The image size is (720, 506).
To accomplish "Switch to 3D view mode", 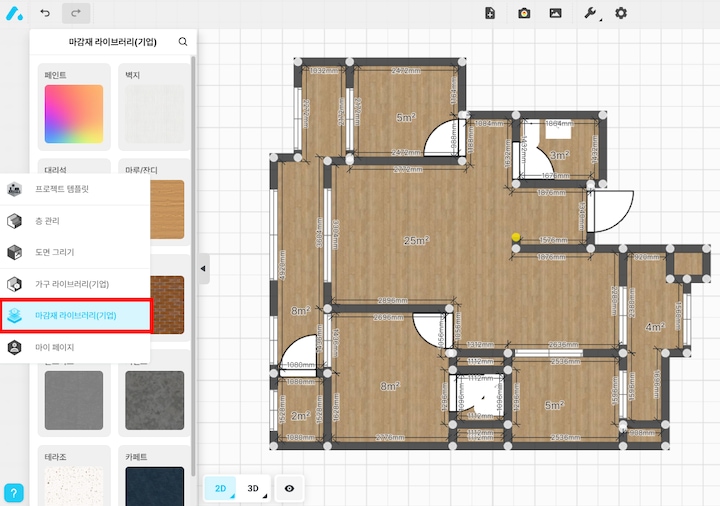I will [x=254, y=488].
